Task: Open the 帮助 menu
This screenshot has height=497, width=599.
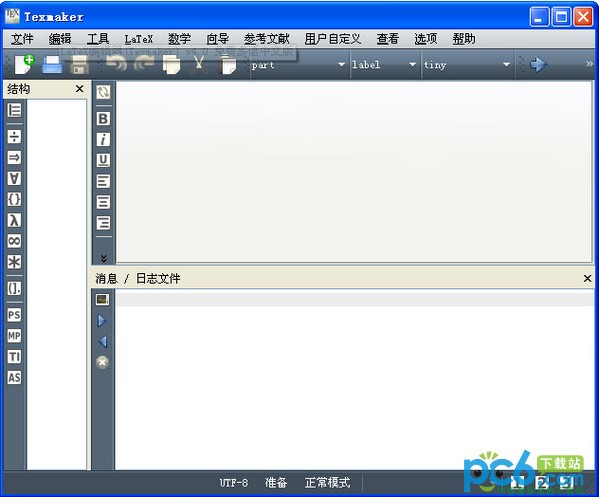Action: pos(464,39)
